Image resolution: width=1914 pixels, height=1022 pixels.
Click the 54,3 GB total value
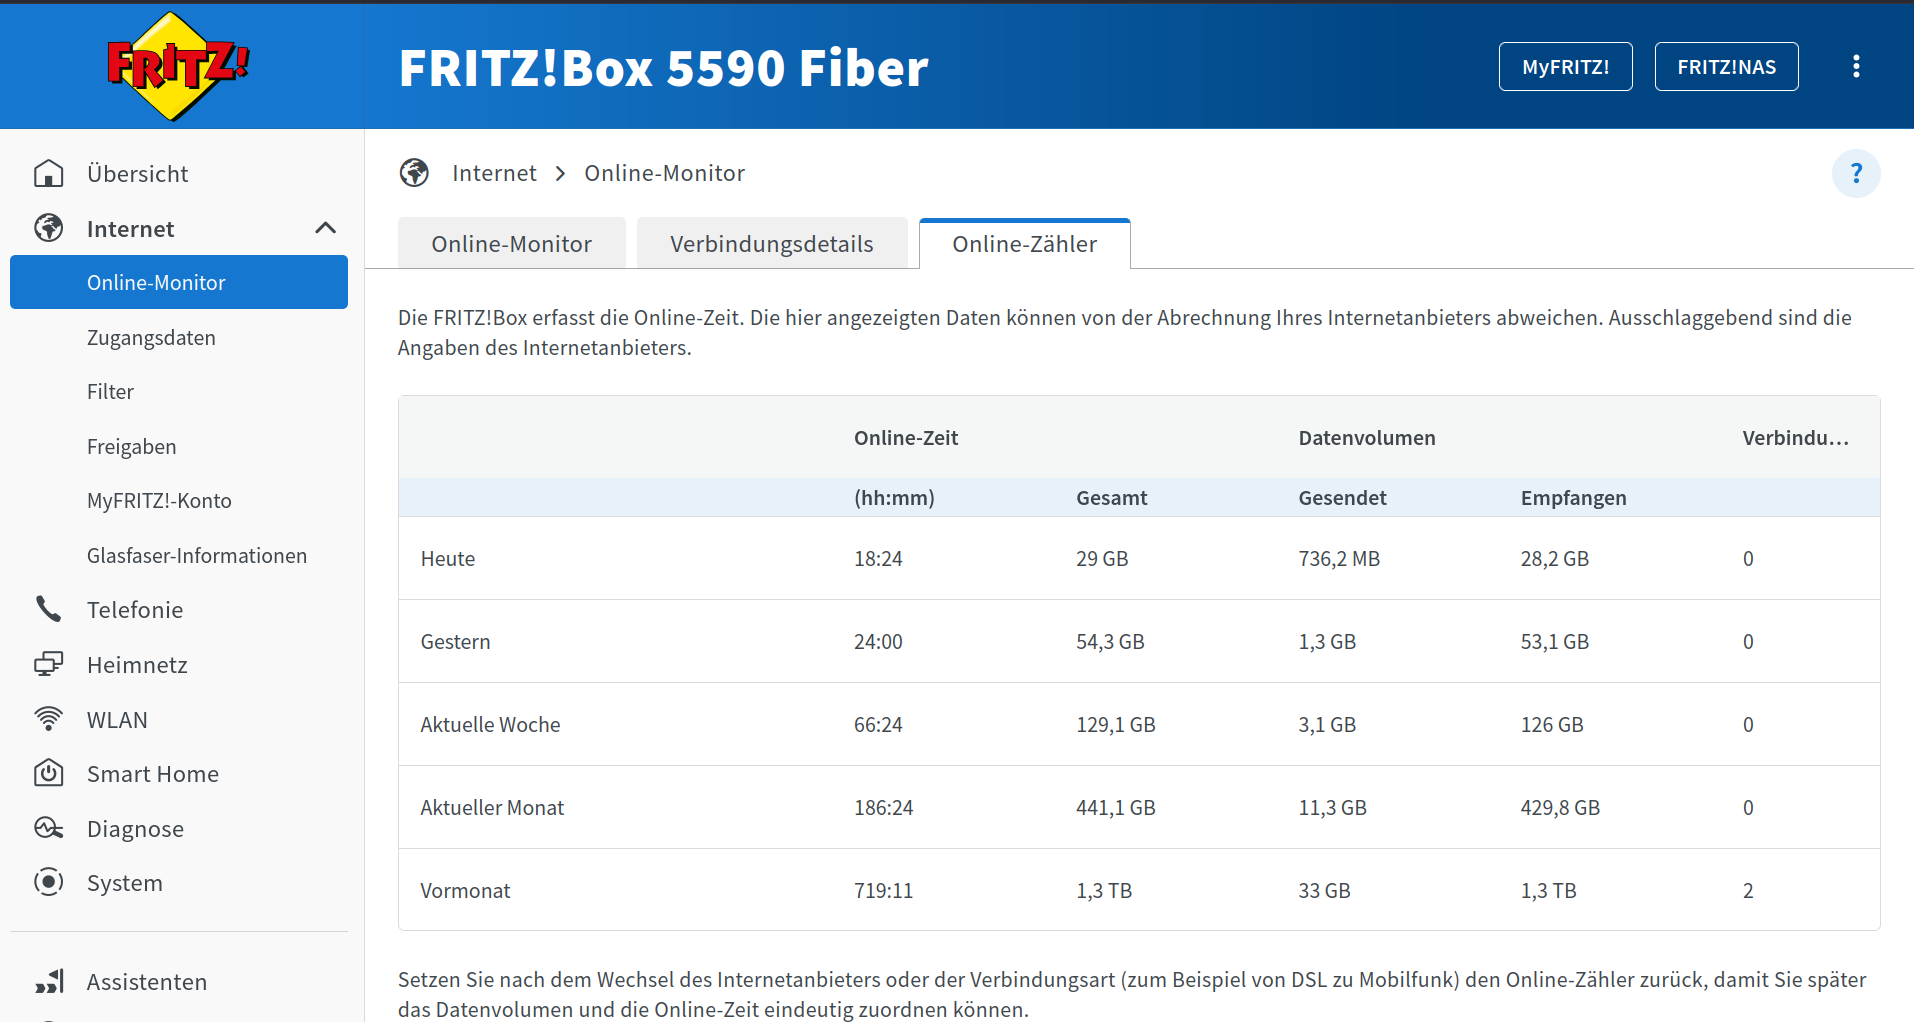click(1110, 641)
